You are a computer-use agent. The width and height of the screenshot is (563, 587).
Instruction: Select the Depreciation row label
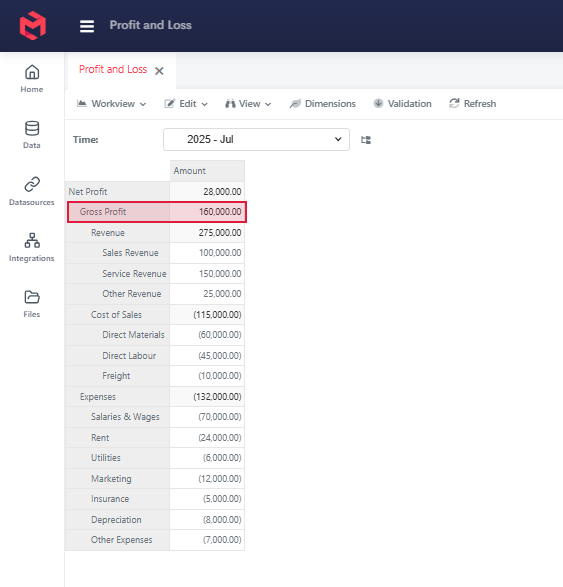pos(118,520)
